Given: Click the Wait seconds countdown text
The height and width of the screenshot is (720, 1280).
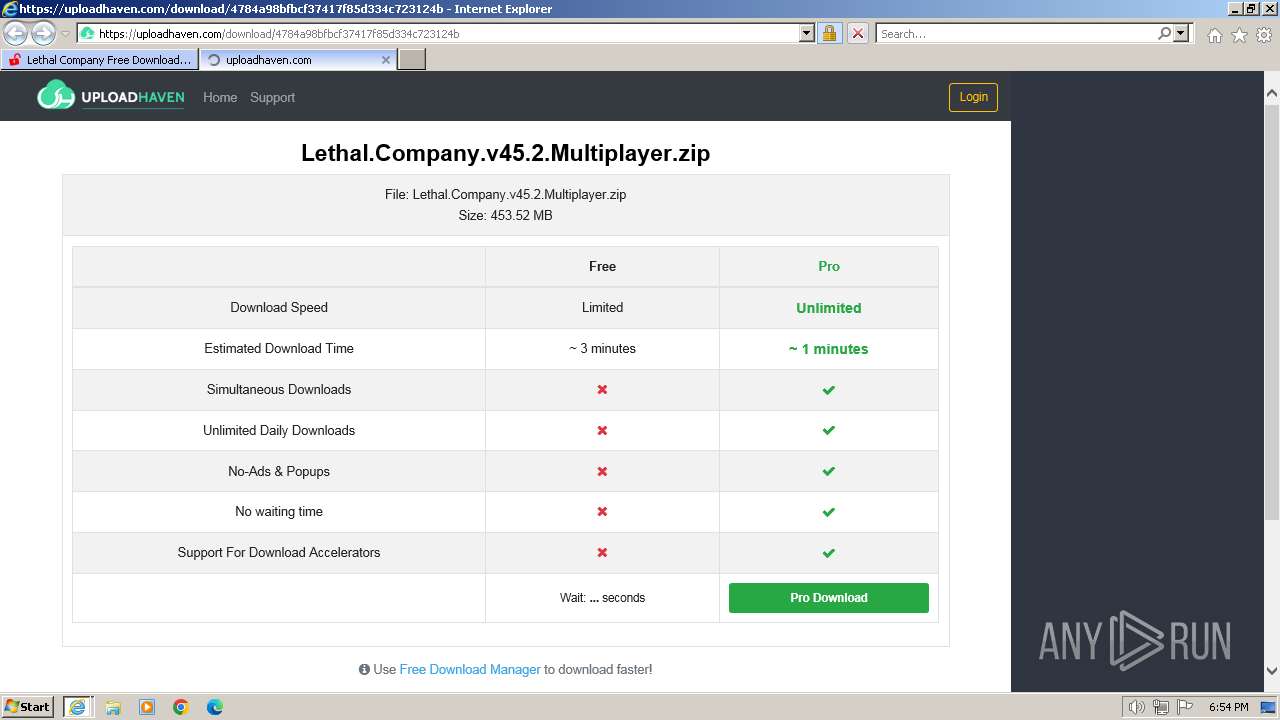Looking at the screenshot, I should coord(602,598).
